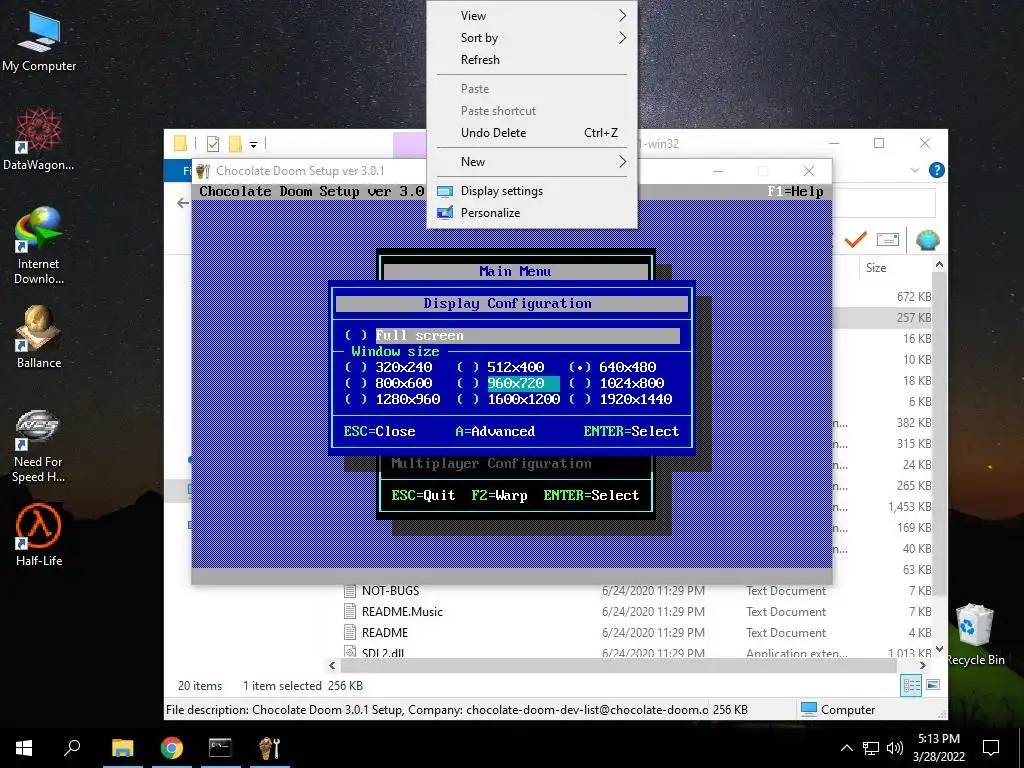Image resolution: width=1024 pixels, height=768 pixels.
Task: Open the DataWagon desktop shortcut
Action: click(x=39, y=139)
